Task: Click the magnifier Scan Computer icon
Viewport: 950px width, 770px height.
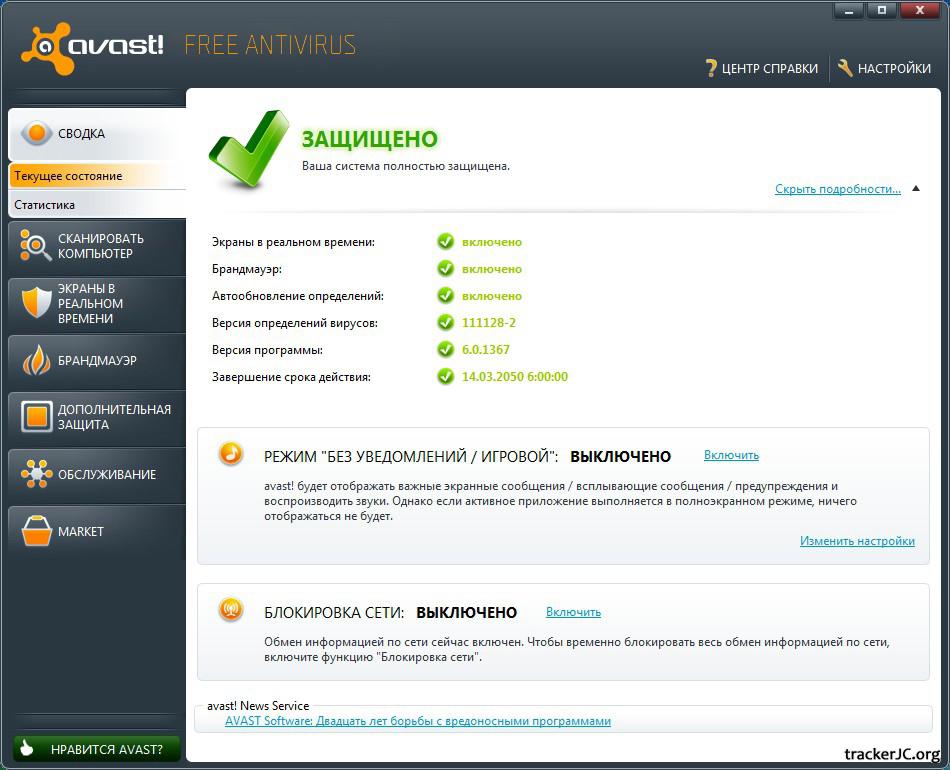Action: pos(36,246)
